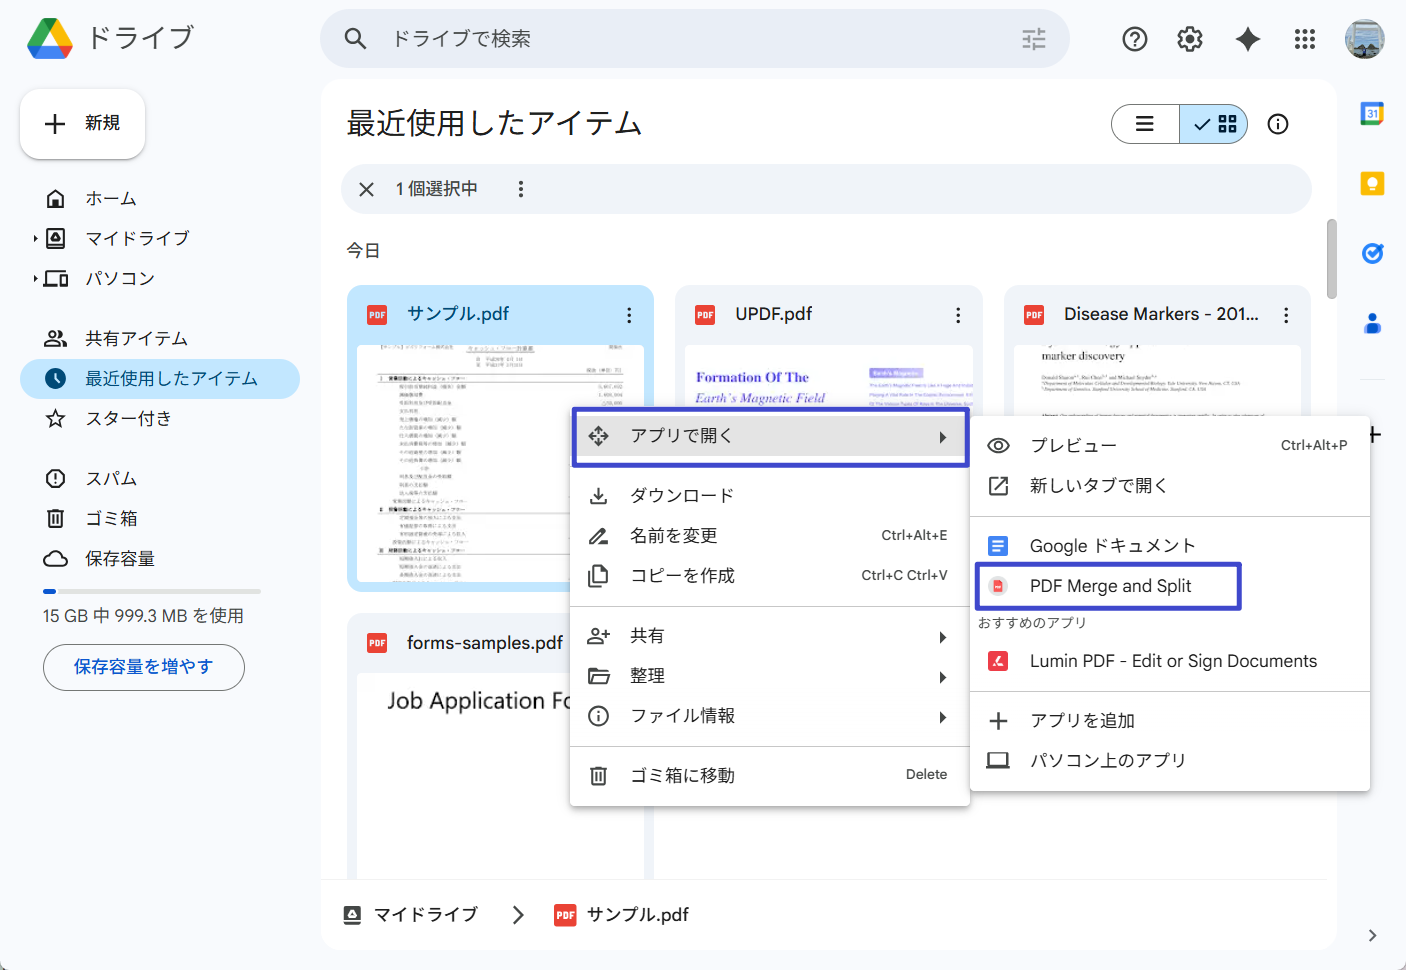Click 保存容量を増やす button
This screenshot has height=970, width=1406.
point(144,667)
